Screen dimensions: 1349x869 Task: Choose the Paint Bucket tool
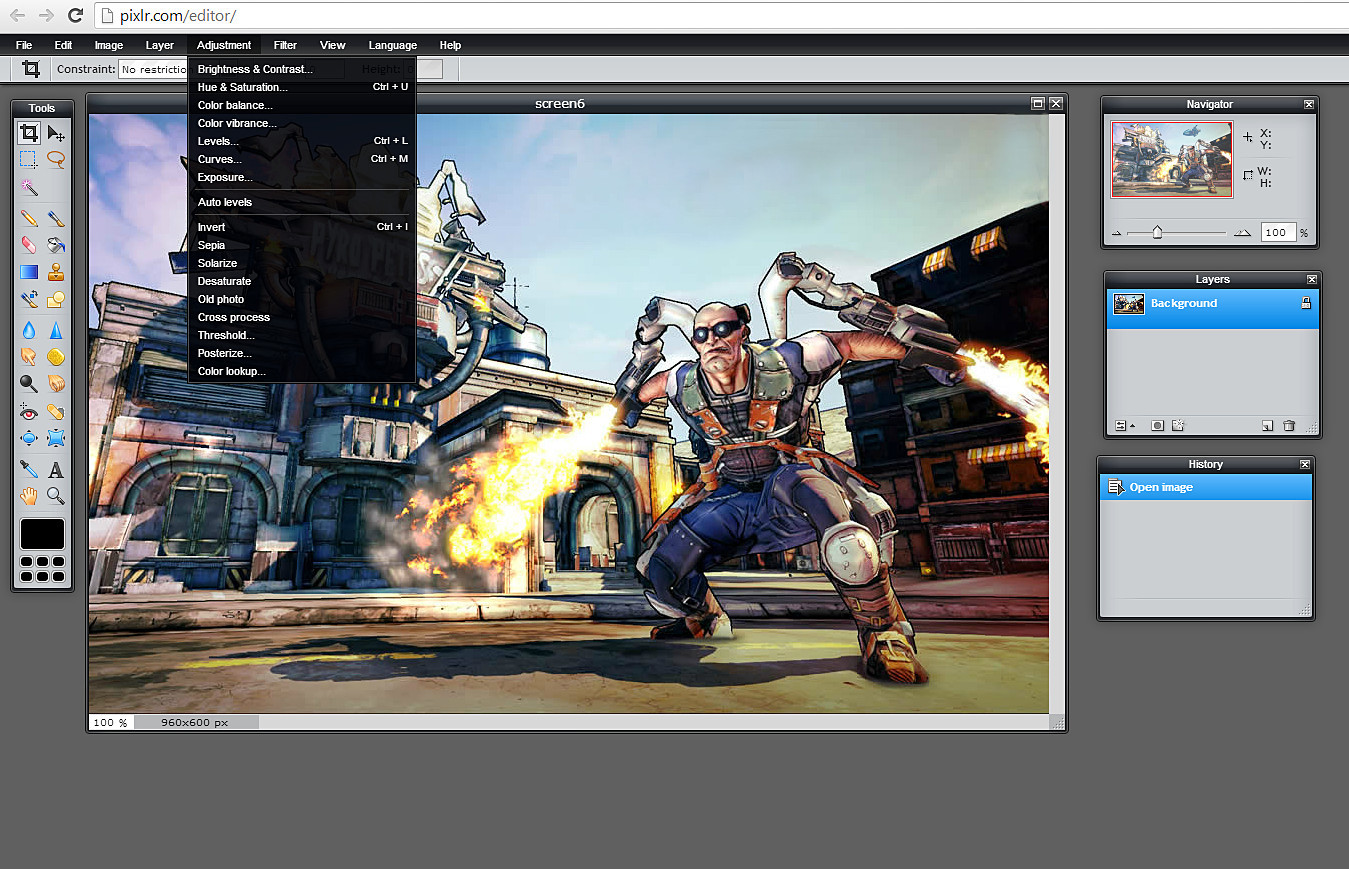tap(56, 244)
